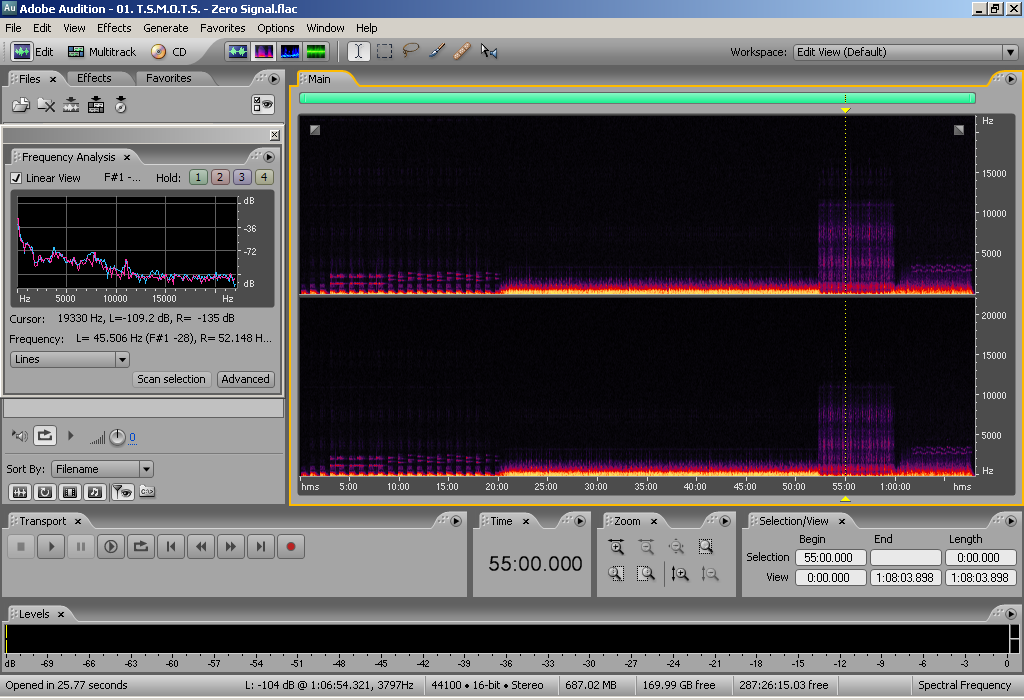Image resolution: width=1024 pixels, height=700 pixels.
Task: Open the Zoom panel options menu
Action: tap(725, 520)
